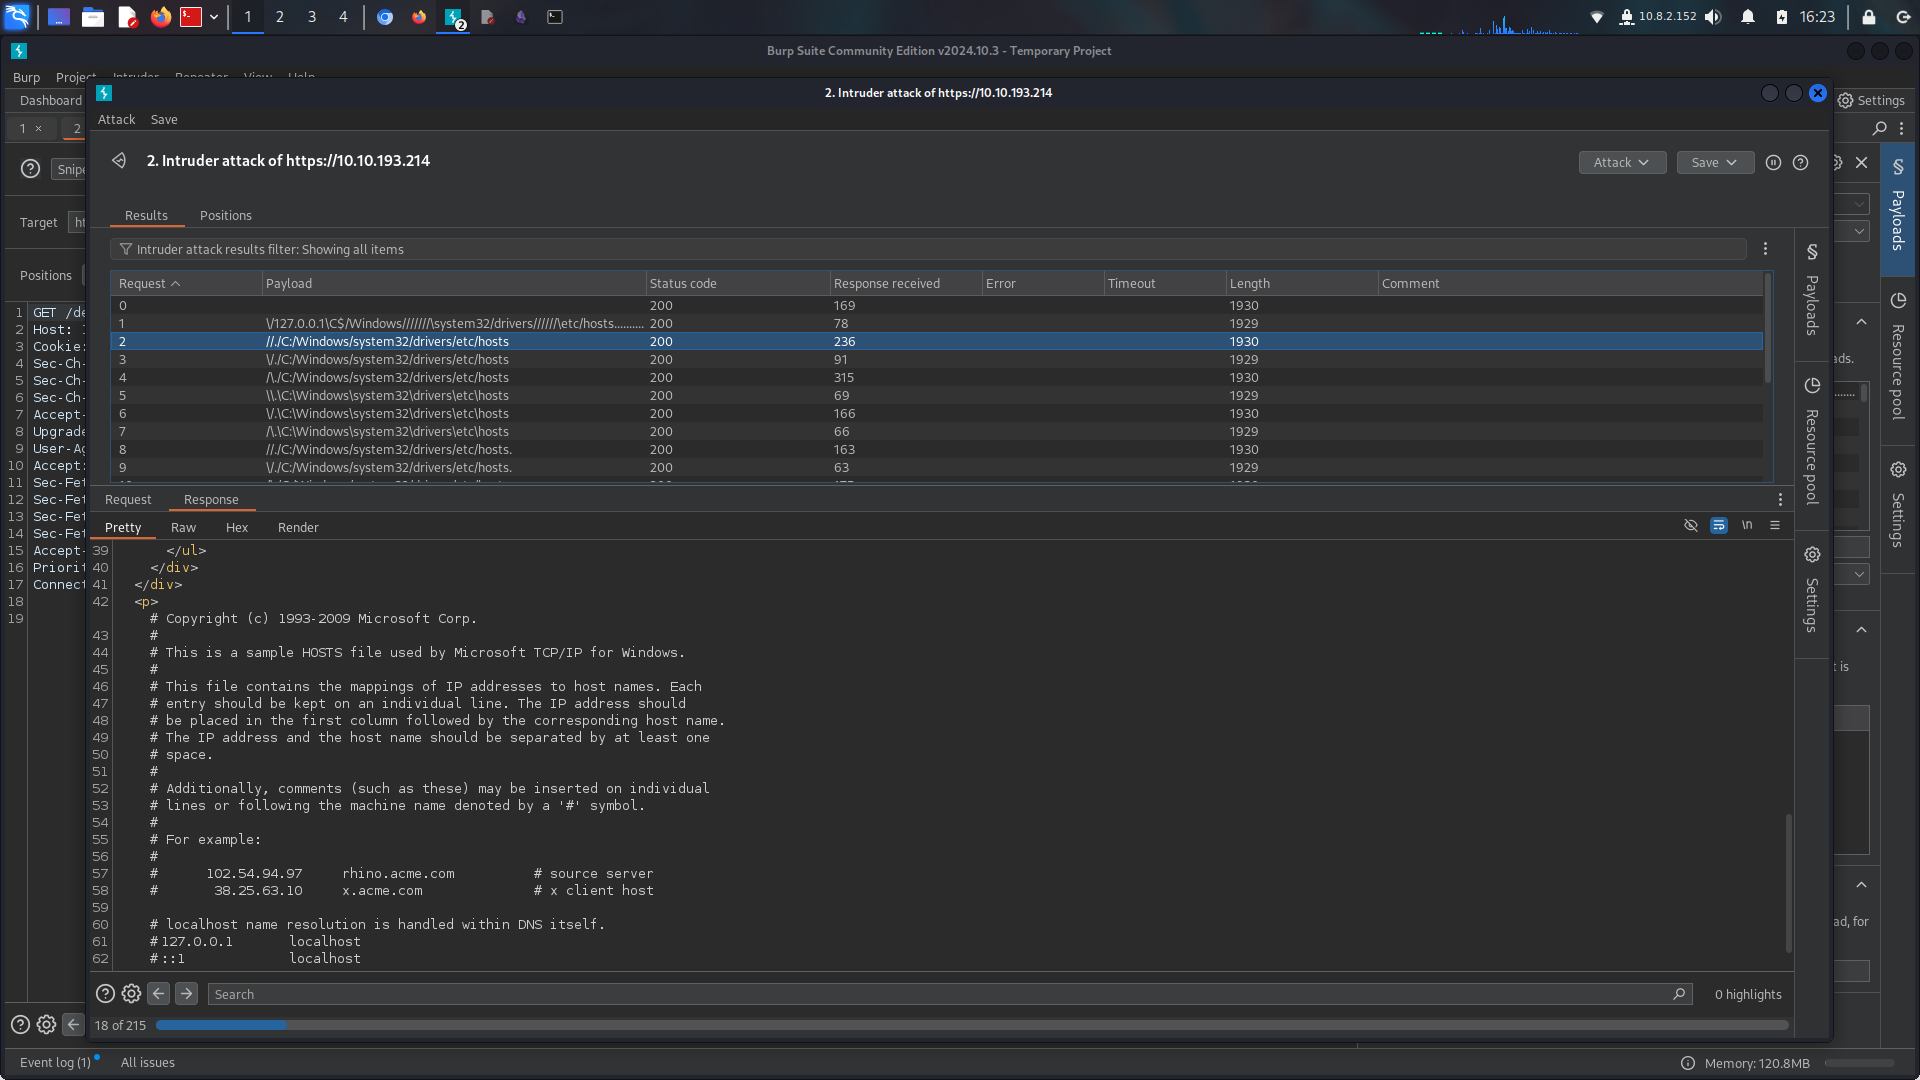Open response search settings gear
Screen dimensions: 1920x1080
coord(131,993)
